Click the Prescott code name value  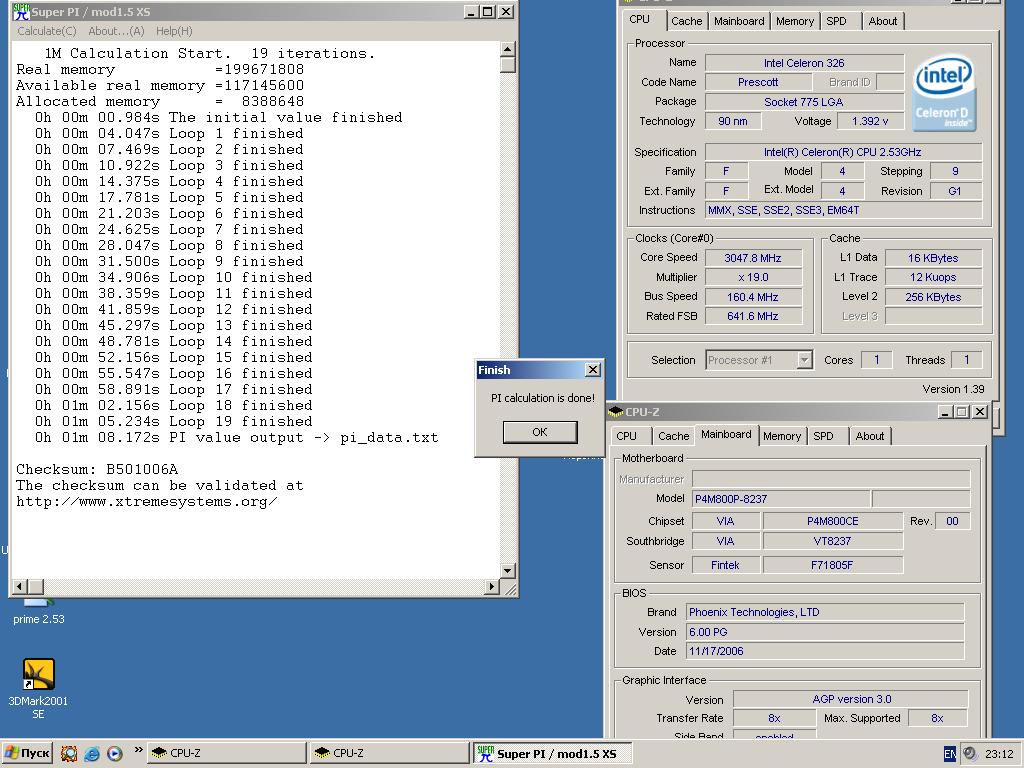click(758, 82)
